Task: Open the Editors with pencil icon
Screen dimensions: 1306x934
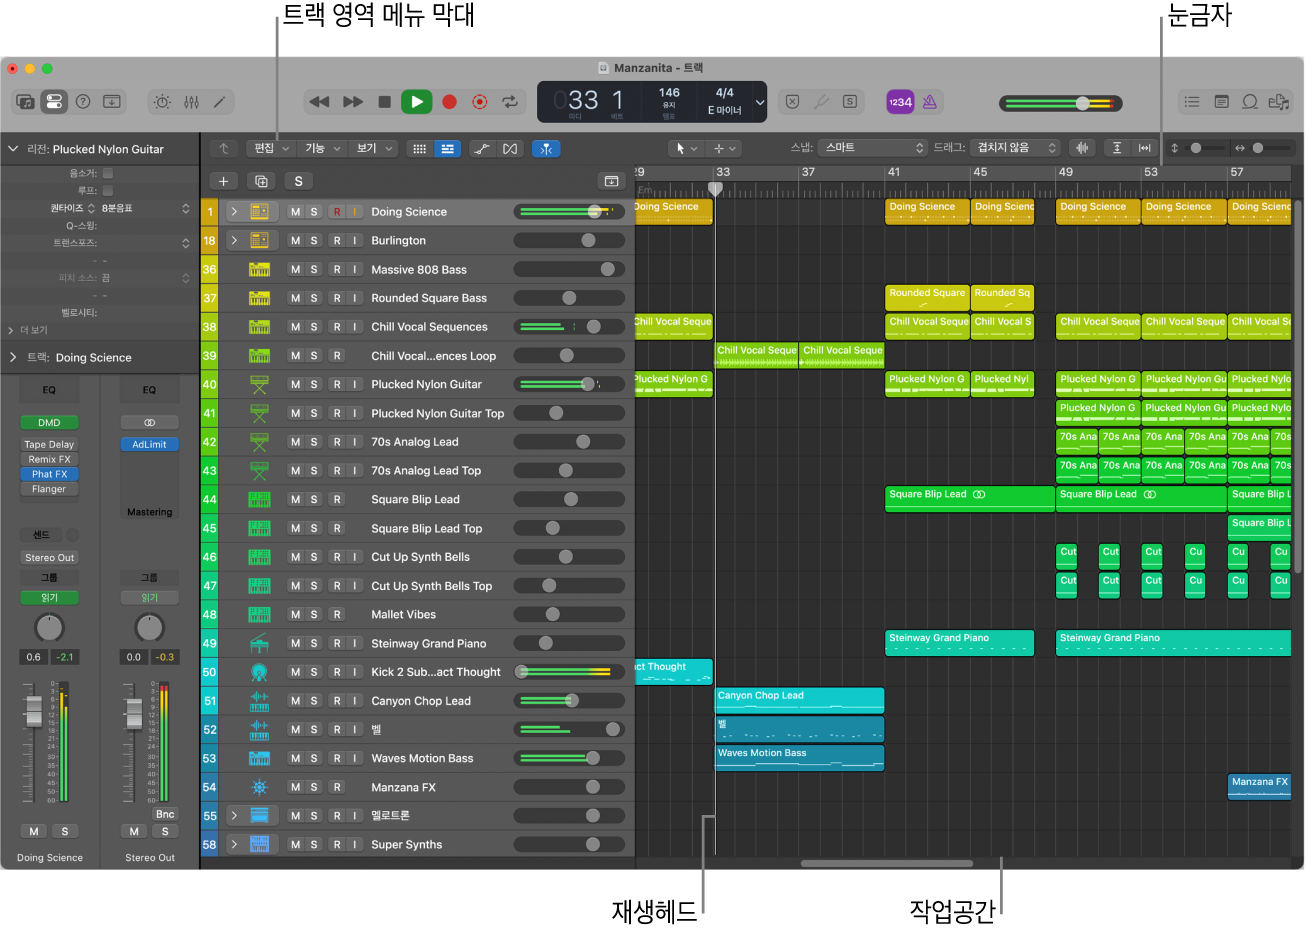Action: [x=219, y=102]
